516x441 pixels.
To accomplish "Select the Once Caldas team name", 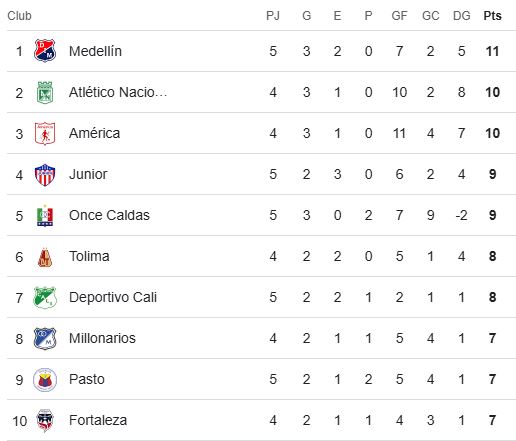I will tap(109, 215).
